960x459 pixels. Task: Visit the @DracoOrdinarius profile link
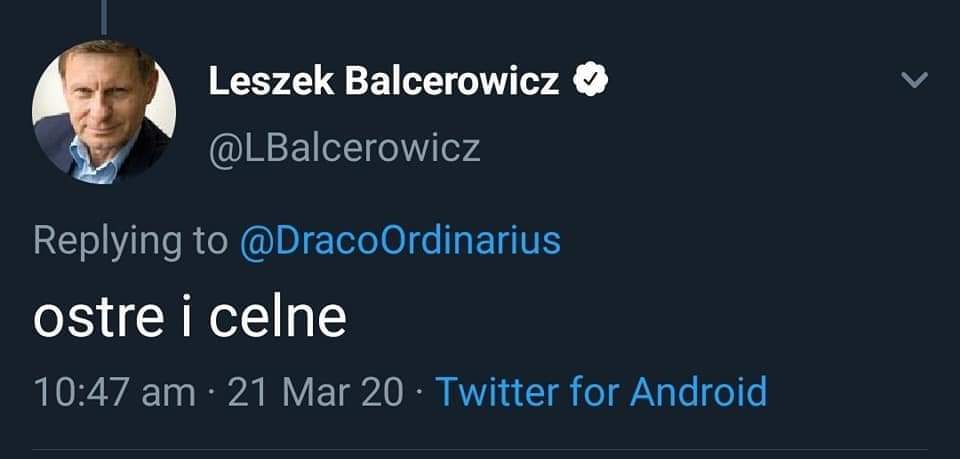[400, 241]
